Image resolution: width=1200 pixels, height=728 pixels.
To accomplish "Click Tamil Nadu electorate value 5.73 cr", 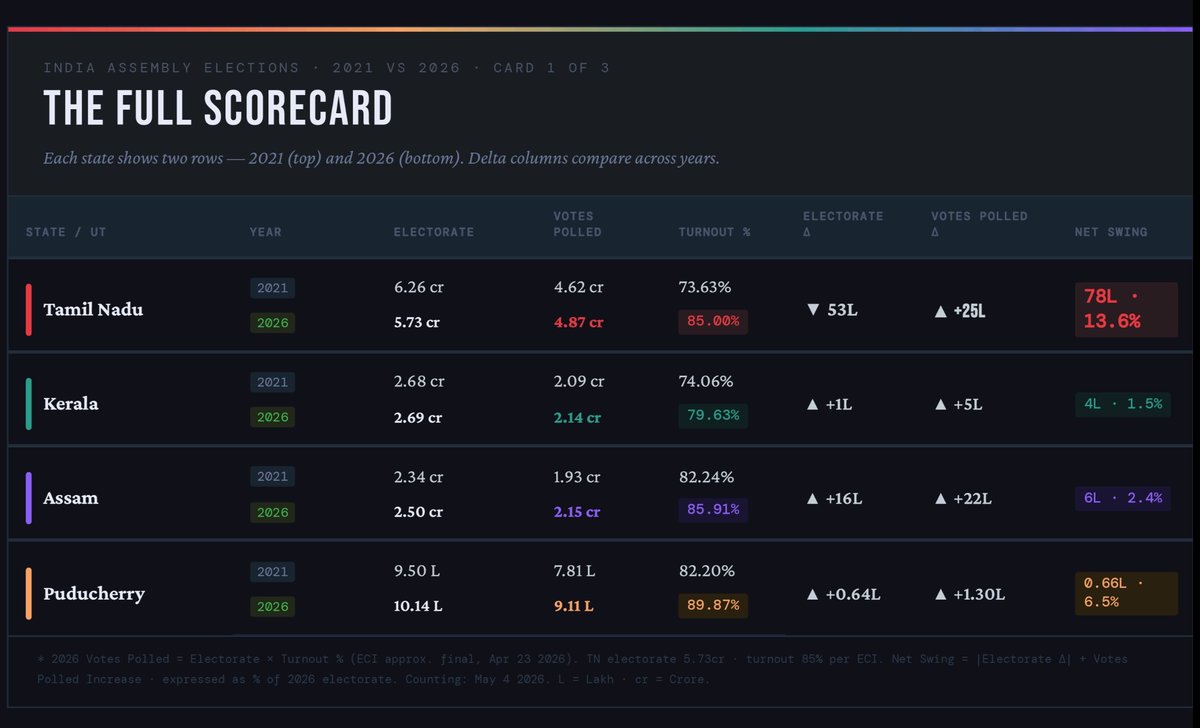I will pos(417,322).
